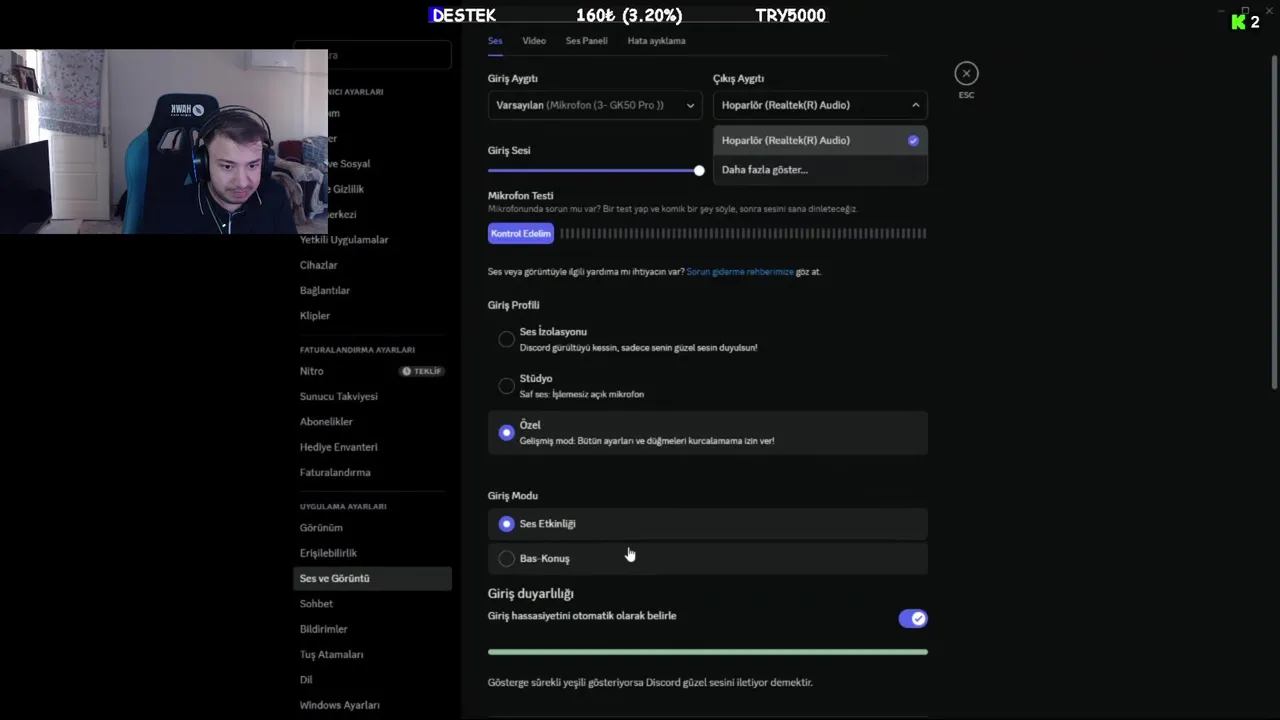Click the settings page vertical scrollbar
Viewport: 1280px width, 720px height.
1274,222
